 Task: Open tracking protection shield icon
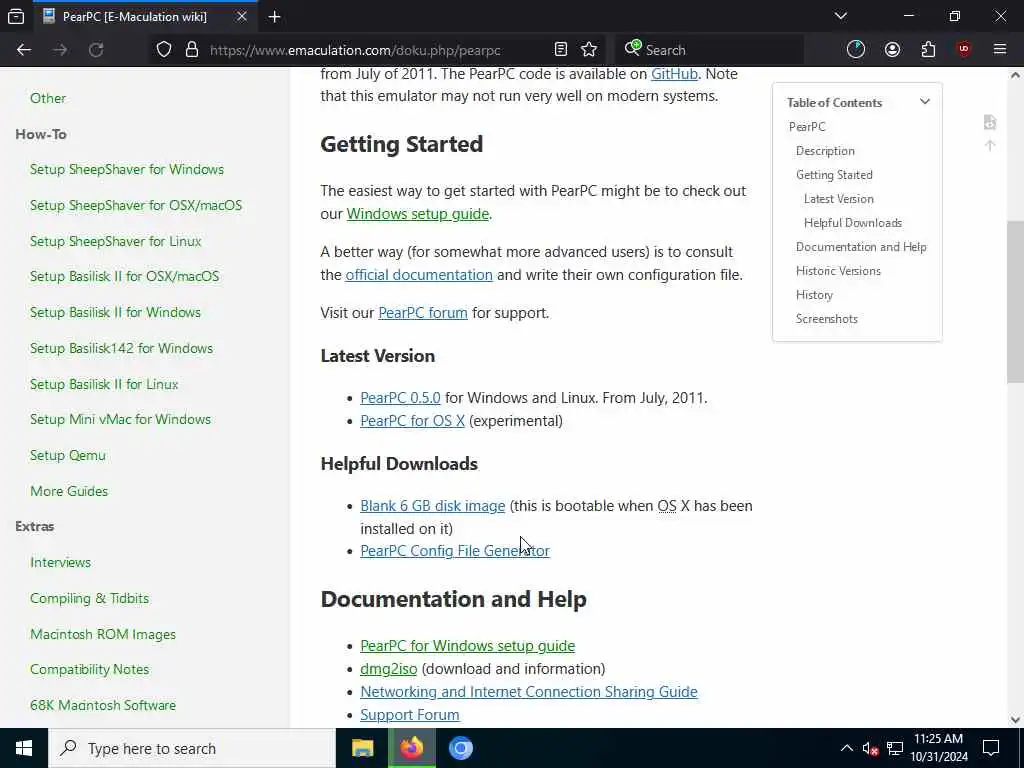(164, 50)
